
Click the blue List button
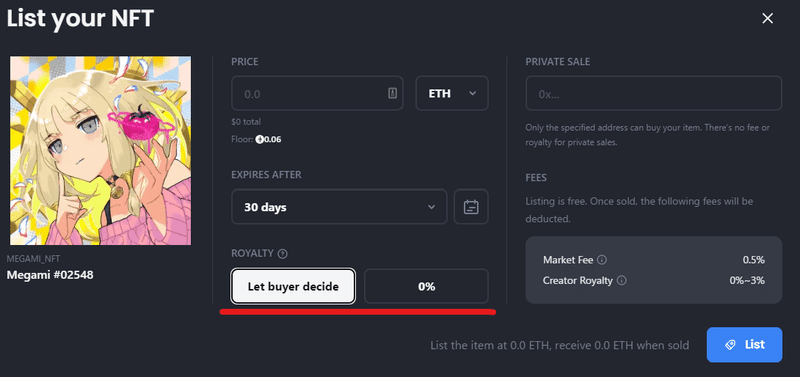pos(744,345)
